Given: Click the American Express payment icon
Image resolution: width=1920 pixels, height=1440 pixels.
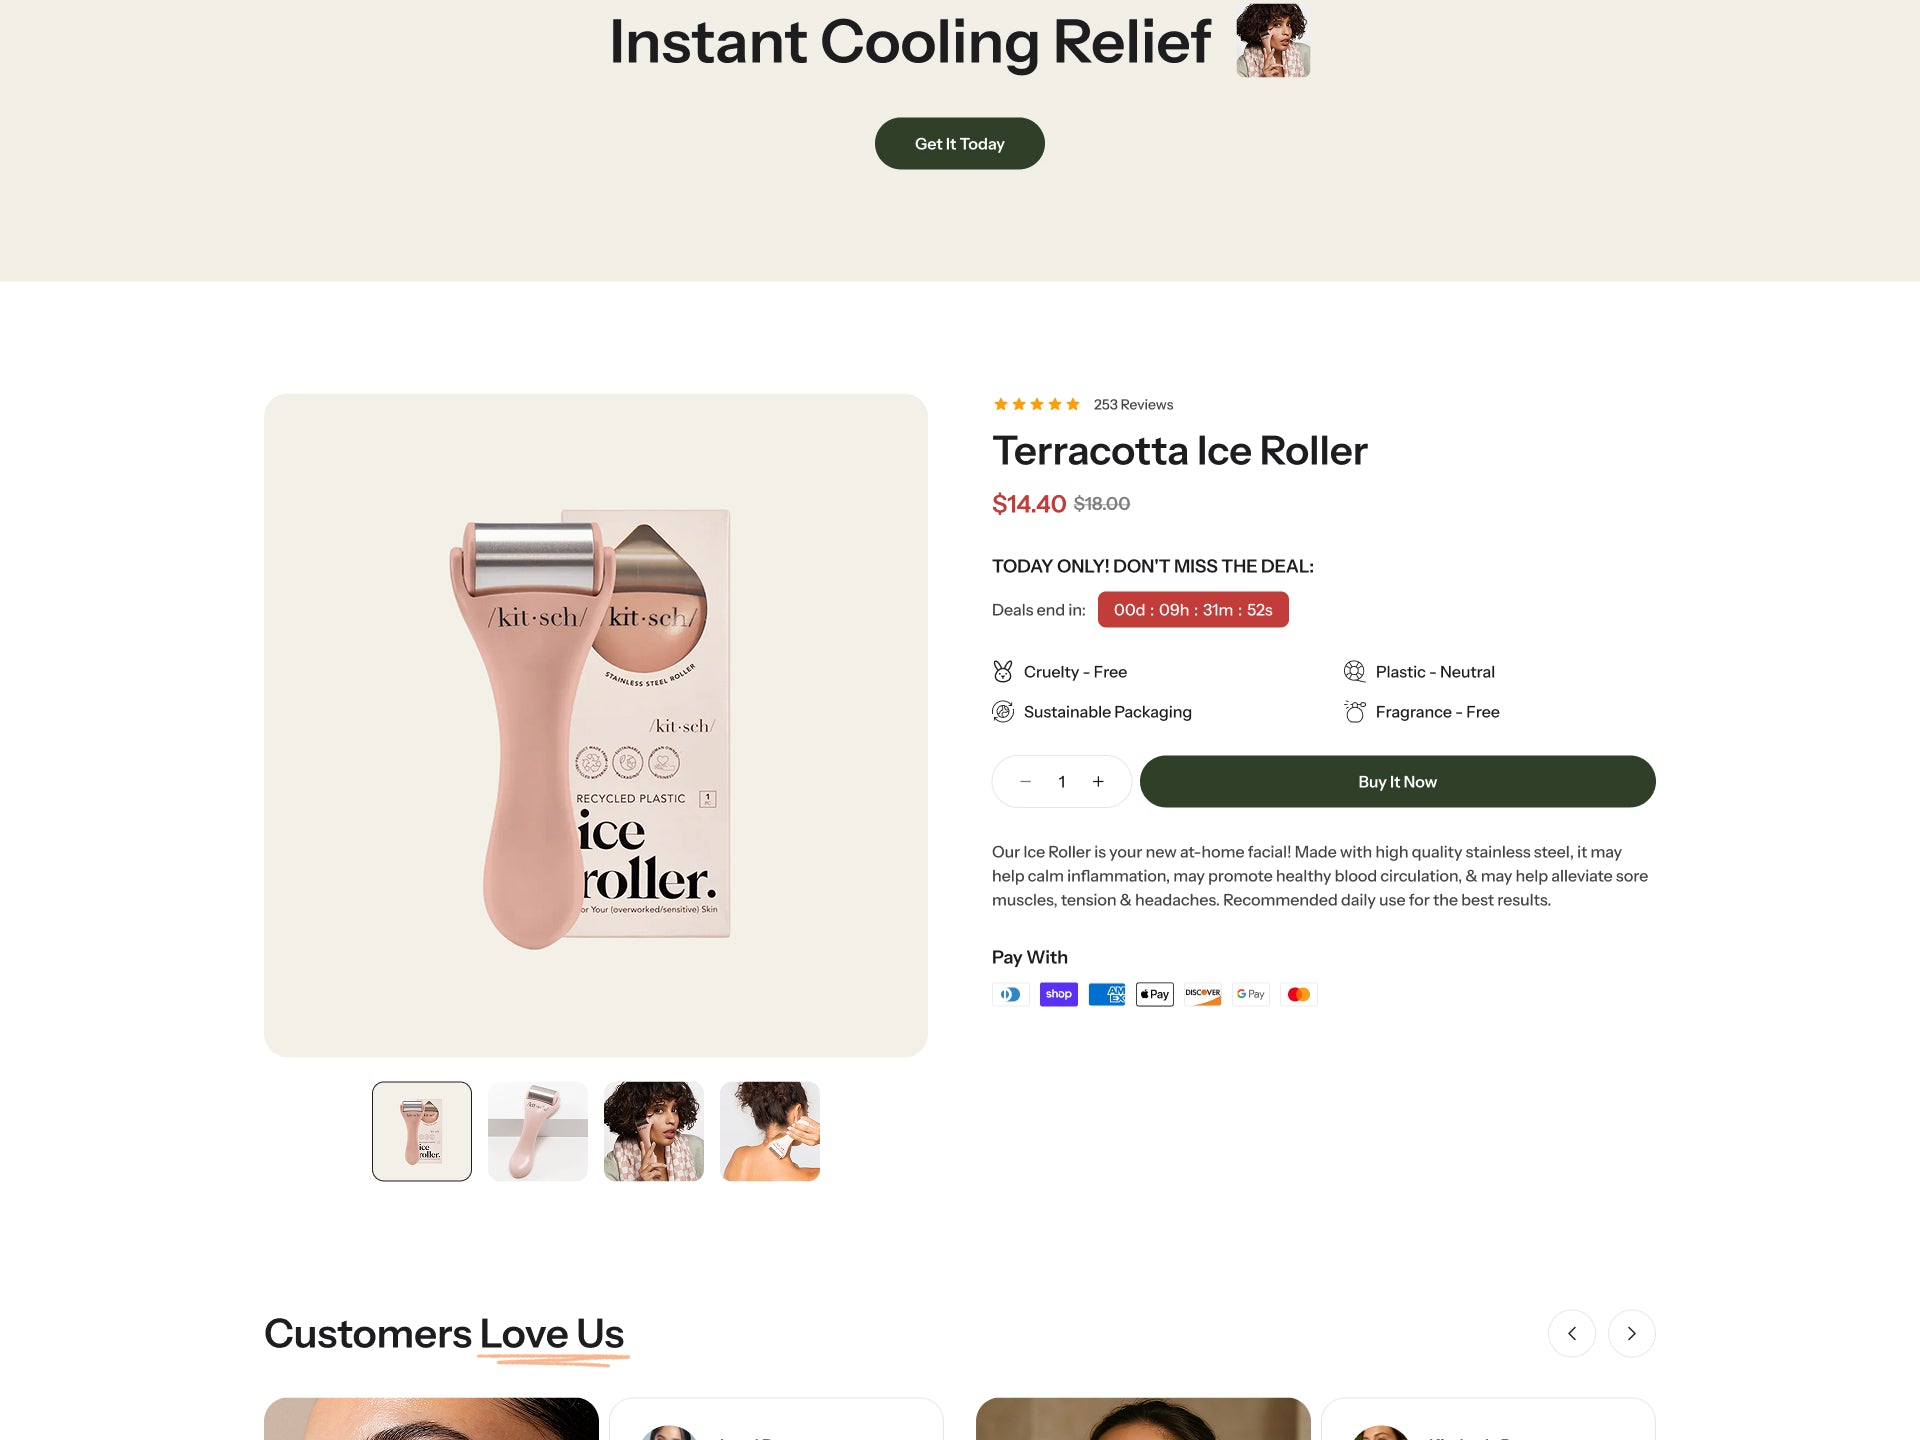Looking at the screenshot, I should pyautogui.click(x=1106, y=994).
